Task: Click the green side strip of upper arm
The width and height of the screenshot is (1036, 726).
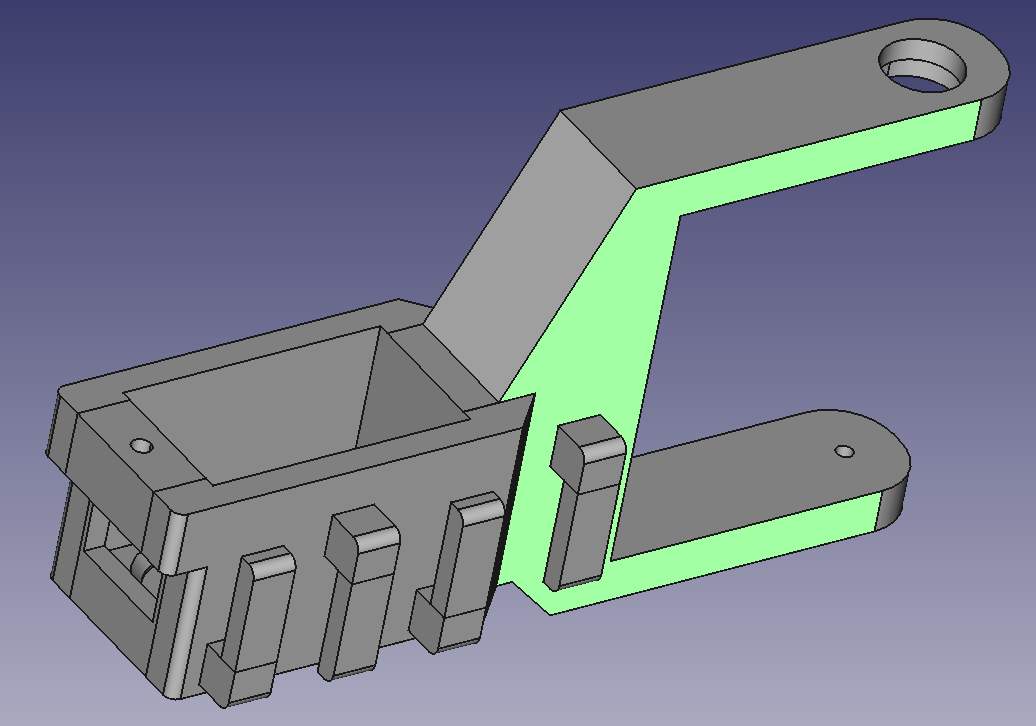Action: [820, 160]
